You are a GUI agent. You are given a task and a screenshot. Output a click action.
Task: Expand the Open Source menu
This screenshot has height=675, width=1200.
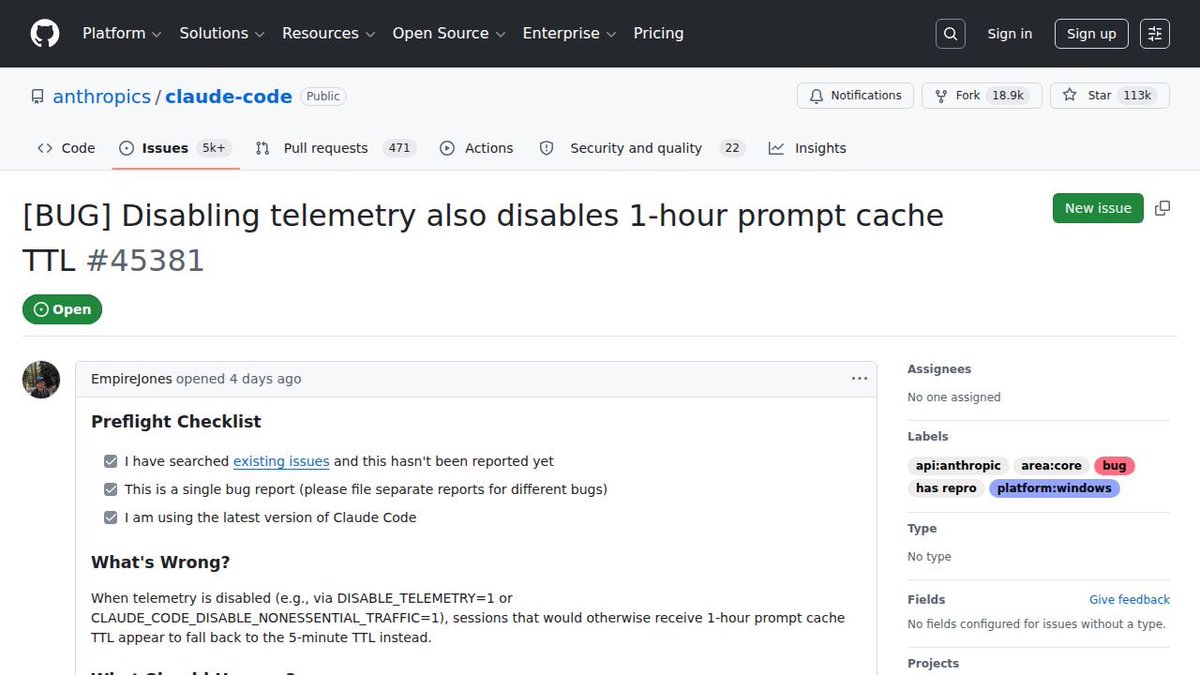[449, 33]
